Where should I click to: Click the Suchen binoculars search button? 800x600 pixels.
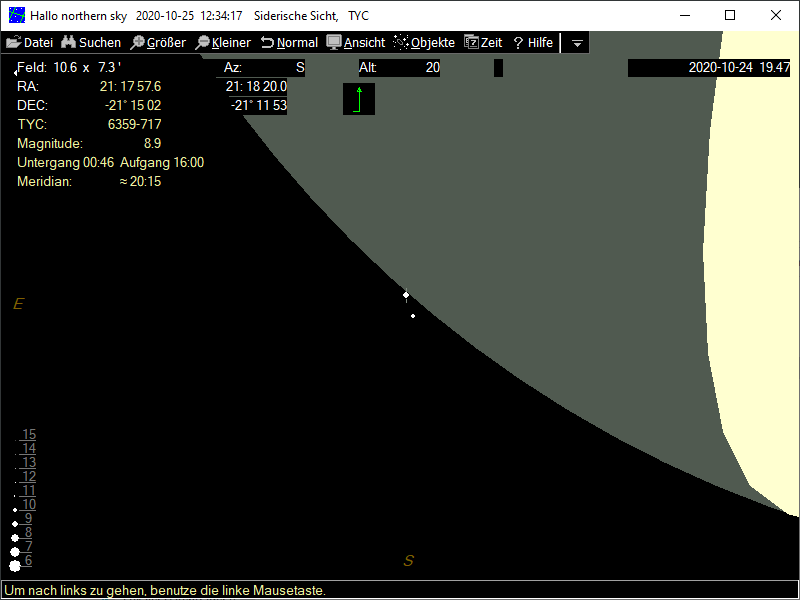coord(91,43)
